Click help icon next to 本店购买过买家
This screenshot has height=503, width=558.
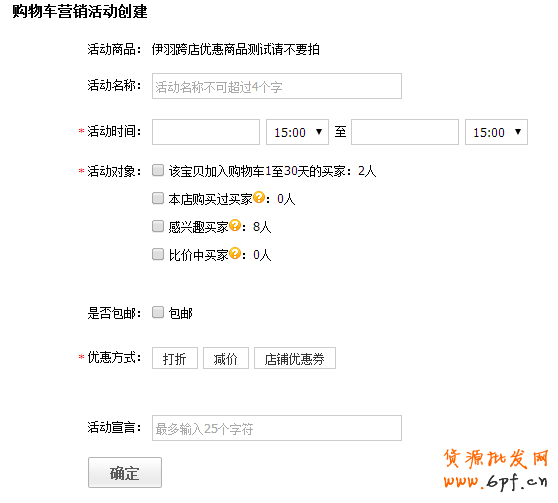click(259, 197)
